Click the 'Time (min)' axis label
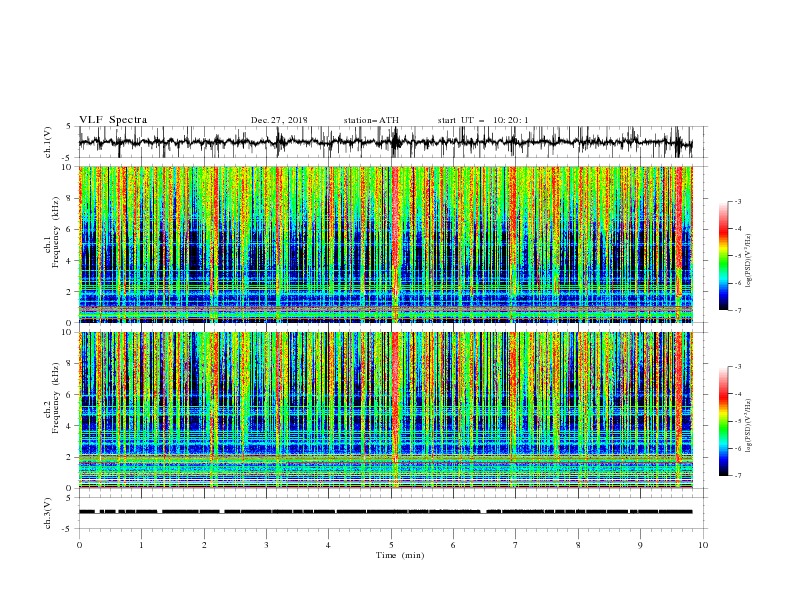The height and width of the screenshot is (612, 792). (400, 555)
